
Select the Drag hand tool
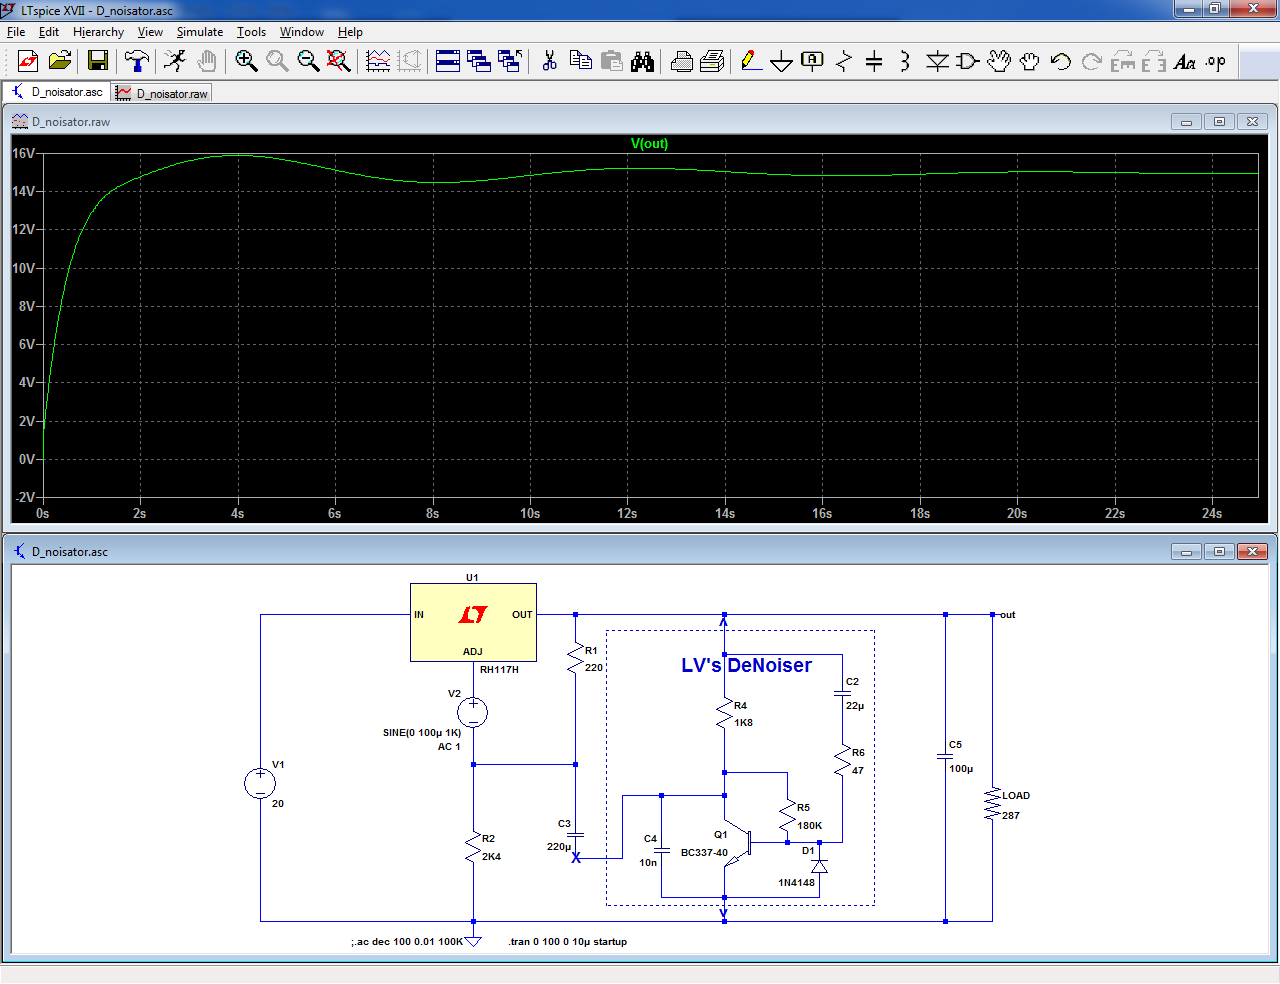pyautogui.click(x=1030, y=62)
